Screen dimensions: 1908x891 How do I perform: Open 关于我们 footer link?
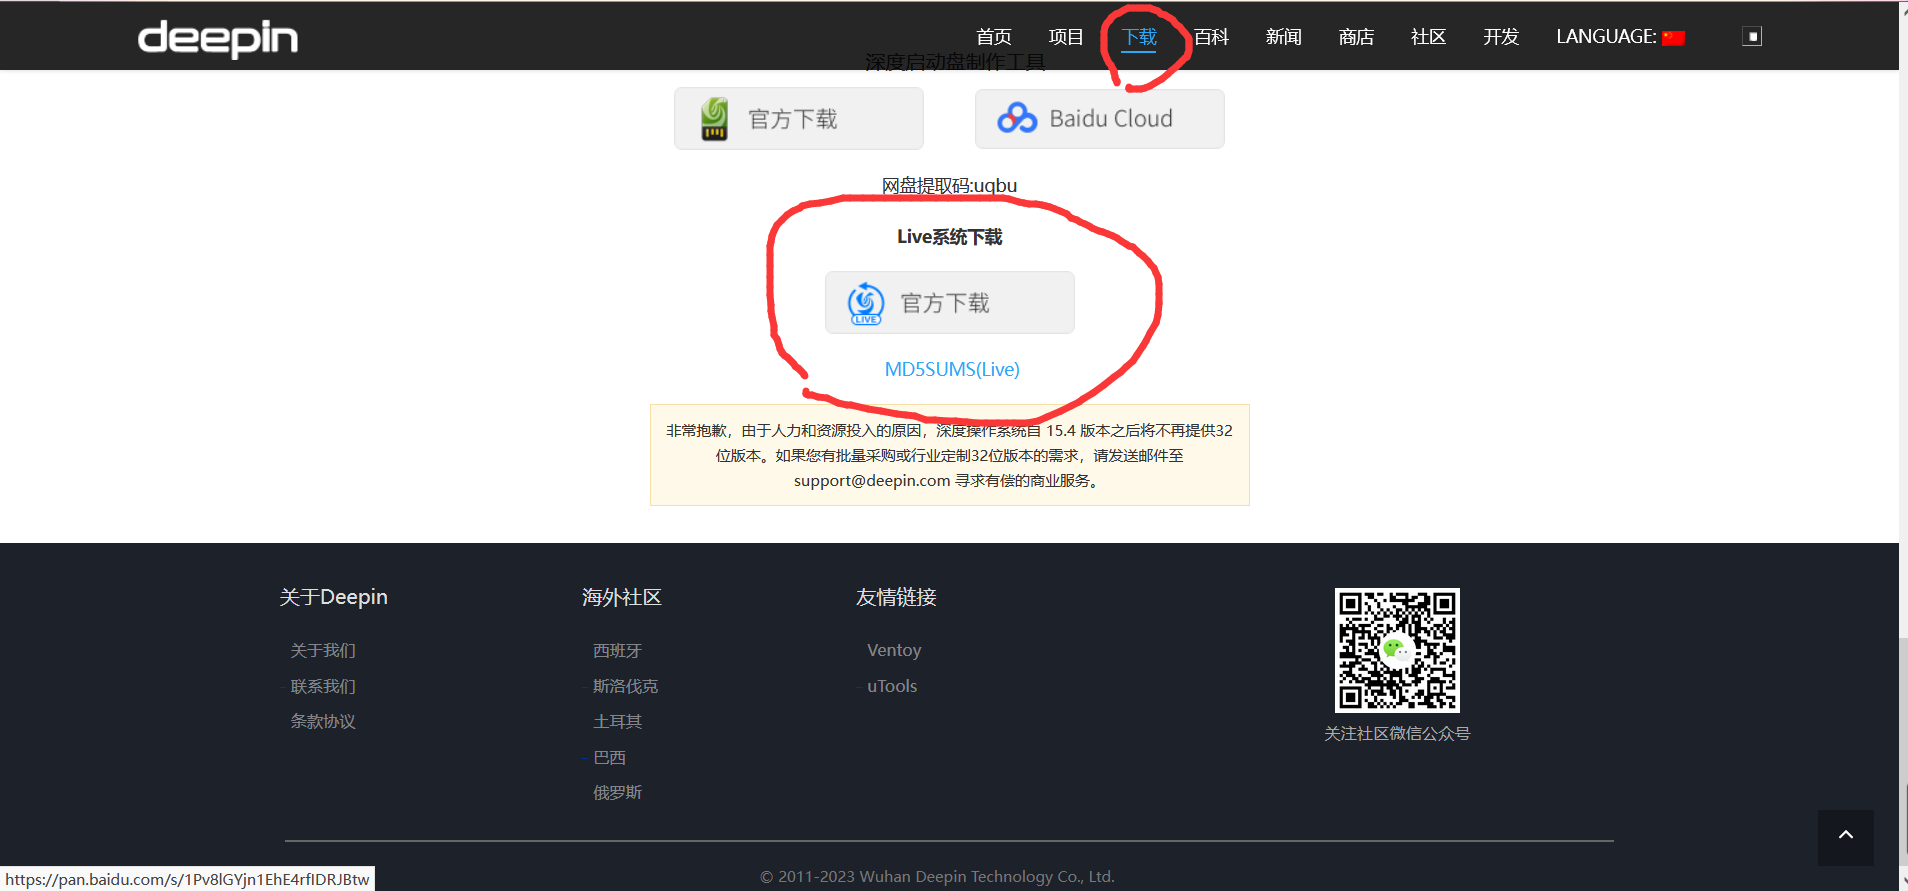tap(323, 650)
